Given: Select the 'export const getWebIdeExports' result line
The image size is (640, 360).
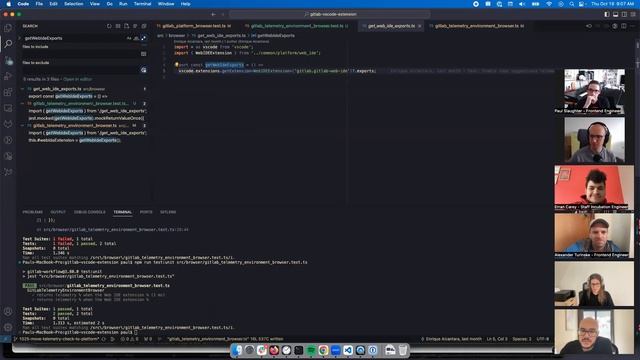Looking at the screenshot, I should 68,96.
